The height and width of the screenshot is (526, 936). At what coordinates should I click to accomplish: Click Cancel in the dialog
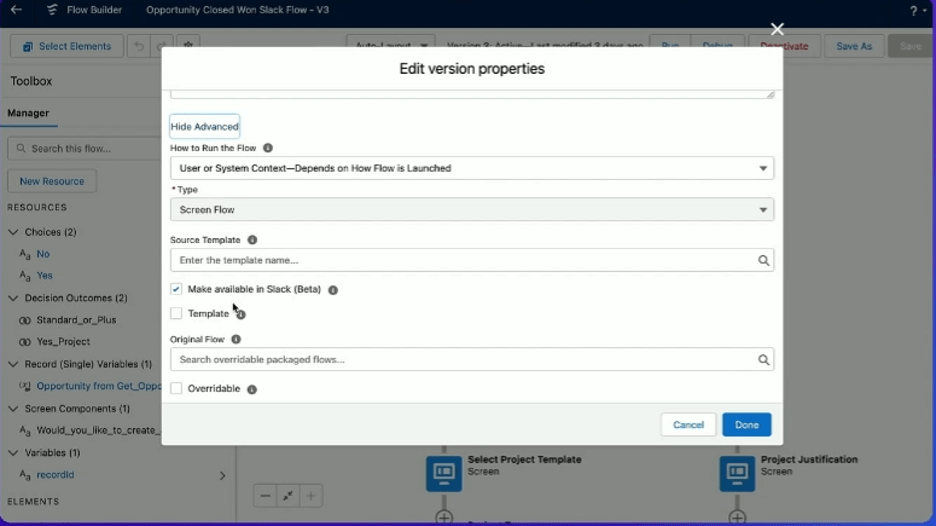coord(688,425)
